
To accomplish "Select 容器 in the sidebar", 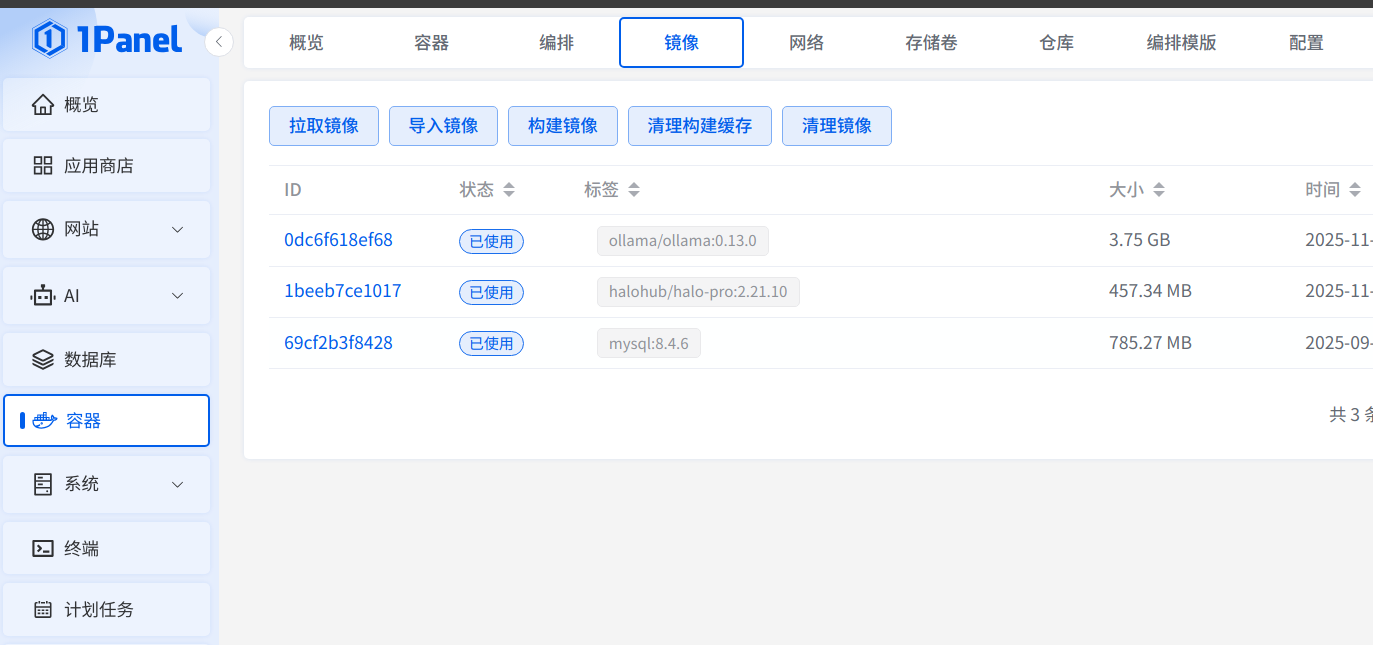I will 107,421.
